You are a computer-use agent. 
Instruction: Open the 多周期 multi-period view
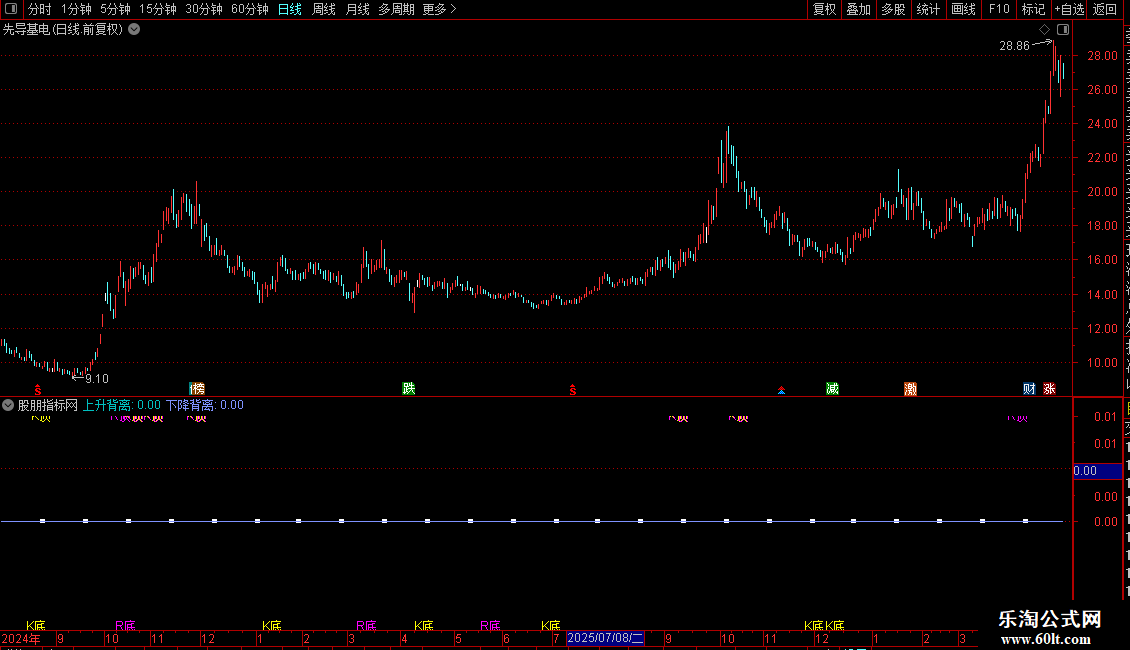(396, 9)
